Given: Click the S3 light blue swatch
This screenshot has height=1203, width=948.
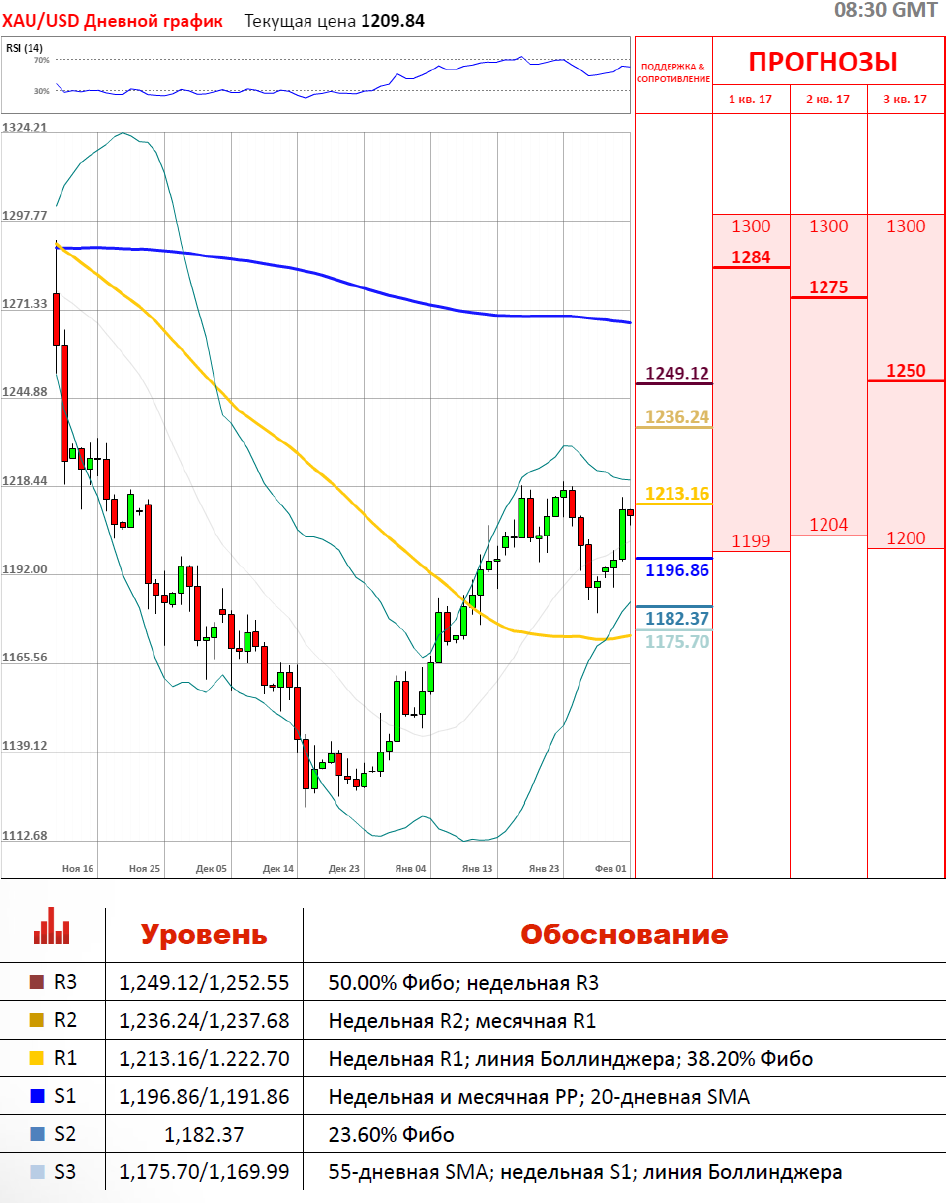Looking at the screenshot, I should point(37,1172).
